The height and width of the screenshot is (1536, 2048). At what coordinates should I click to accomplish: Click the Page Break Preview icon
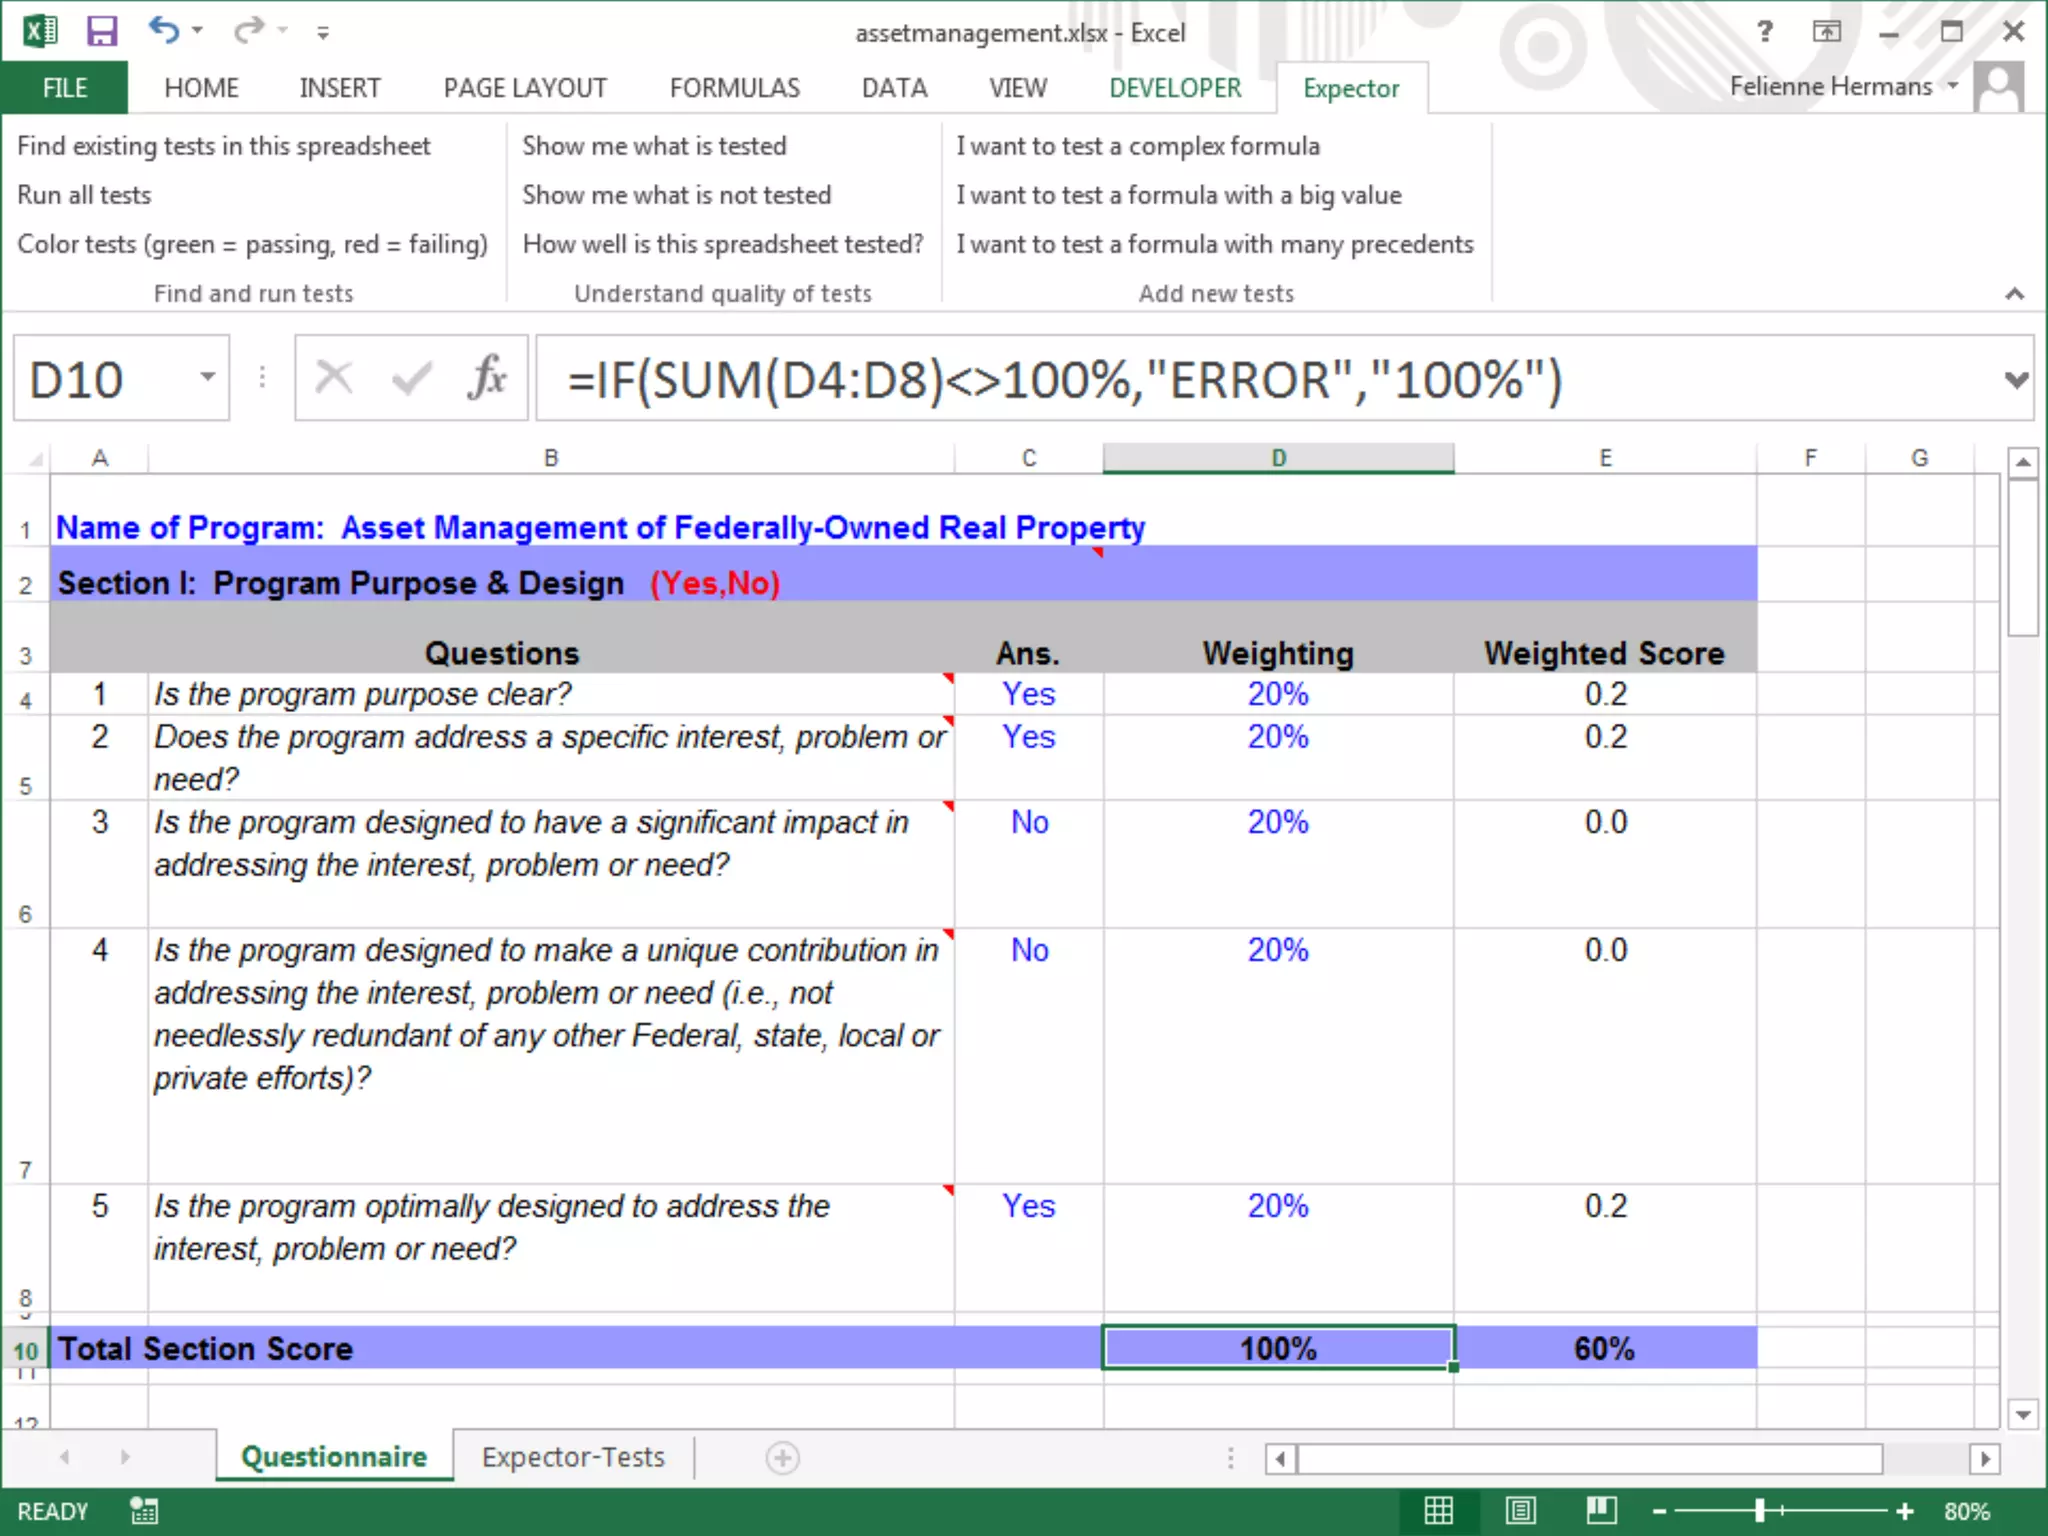click(1601, 1510)
